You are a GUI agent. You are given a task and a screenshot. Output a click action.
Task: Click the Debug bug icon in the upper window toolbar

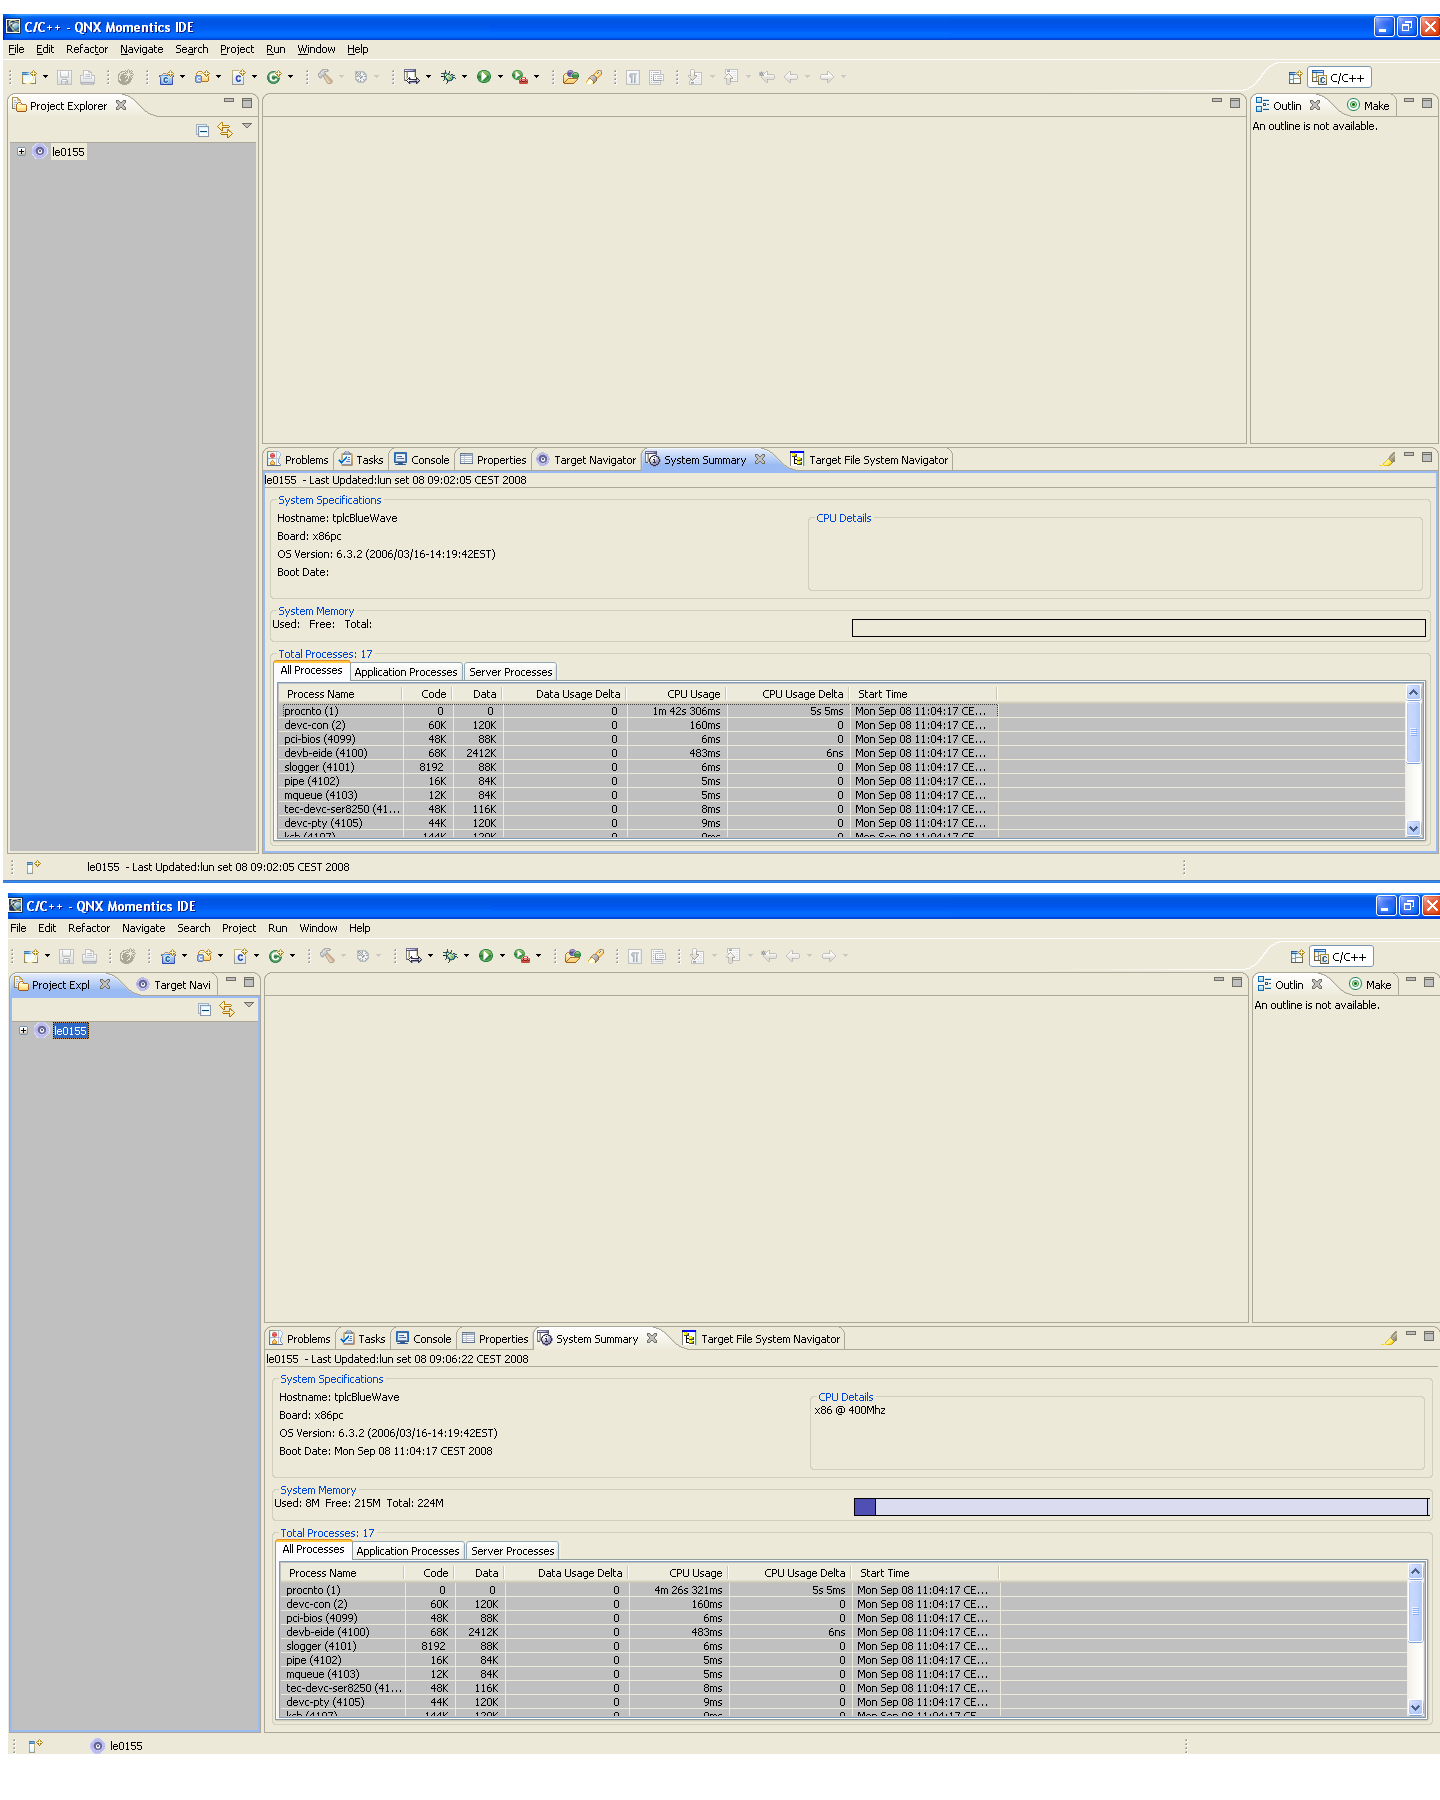coord(448,77)
